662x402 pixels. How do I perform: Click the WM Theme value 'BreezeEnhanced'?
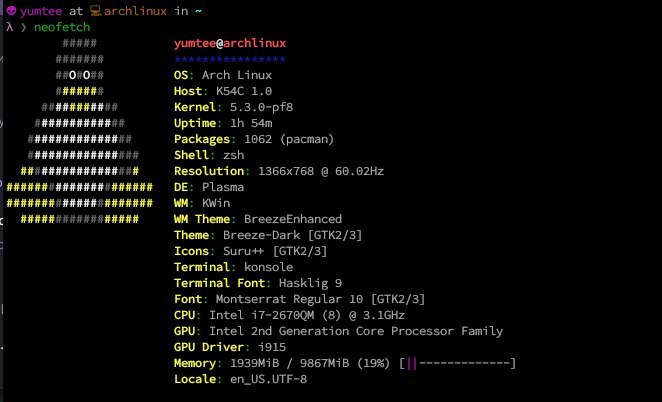pos(293,220)
